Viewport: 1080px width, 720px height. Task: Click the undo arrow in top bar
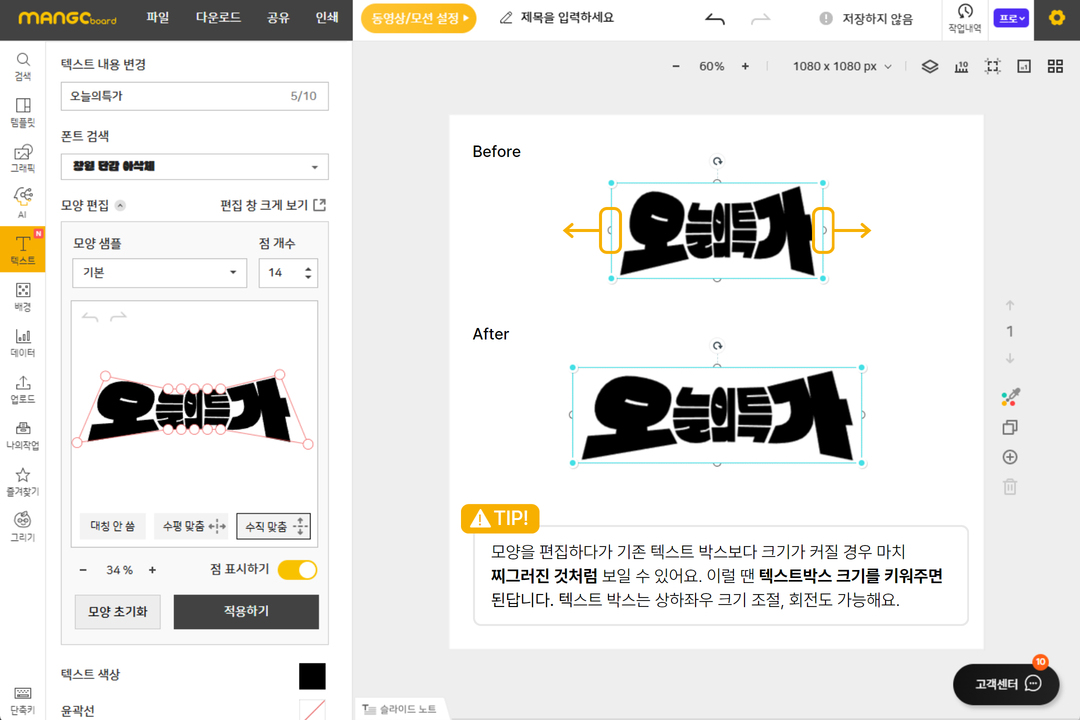(x=714, y=19)
